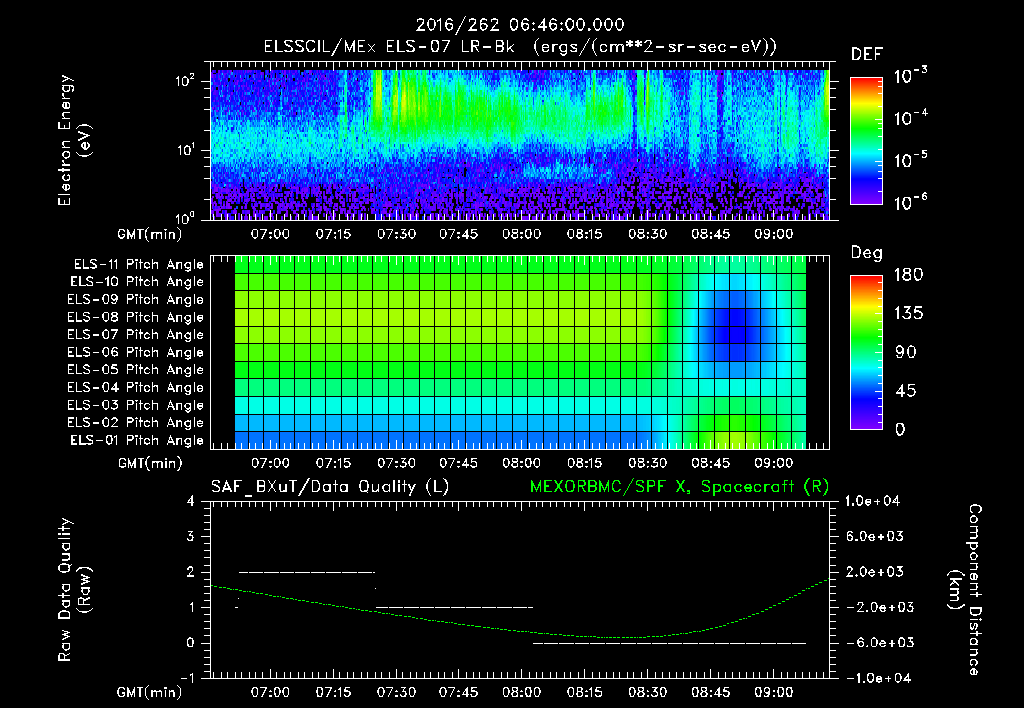Click the DEF energy flux color scale
Viewport: 1024px width, 708px height.
pyautogui.click(x=866, y=140)
